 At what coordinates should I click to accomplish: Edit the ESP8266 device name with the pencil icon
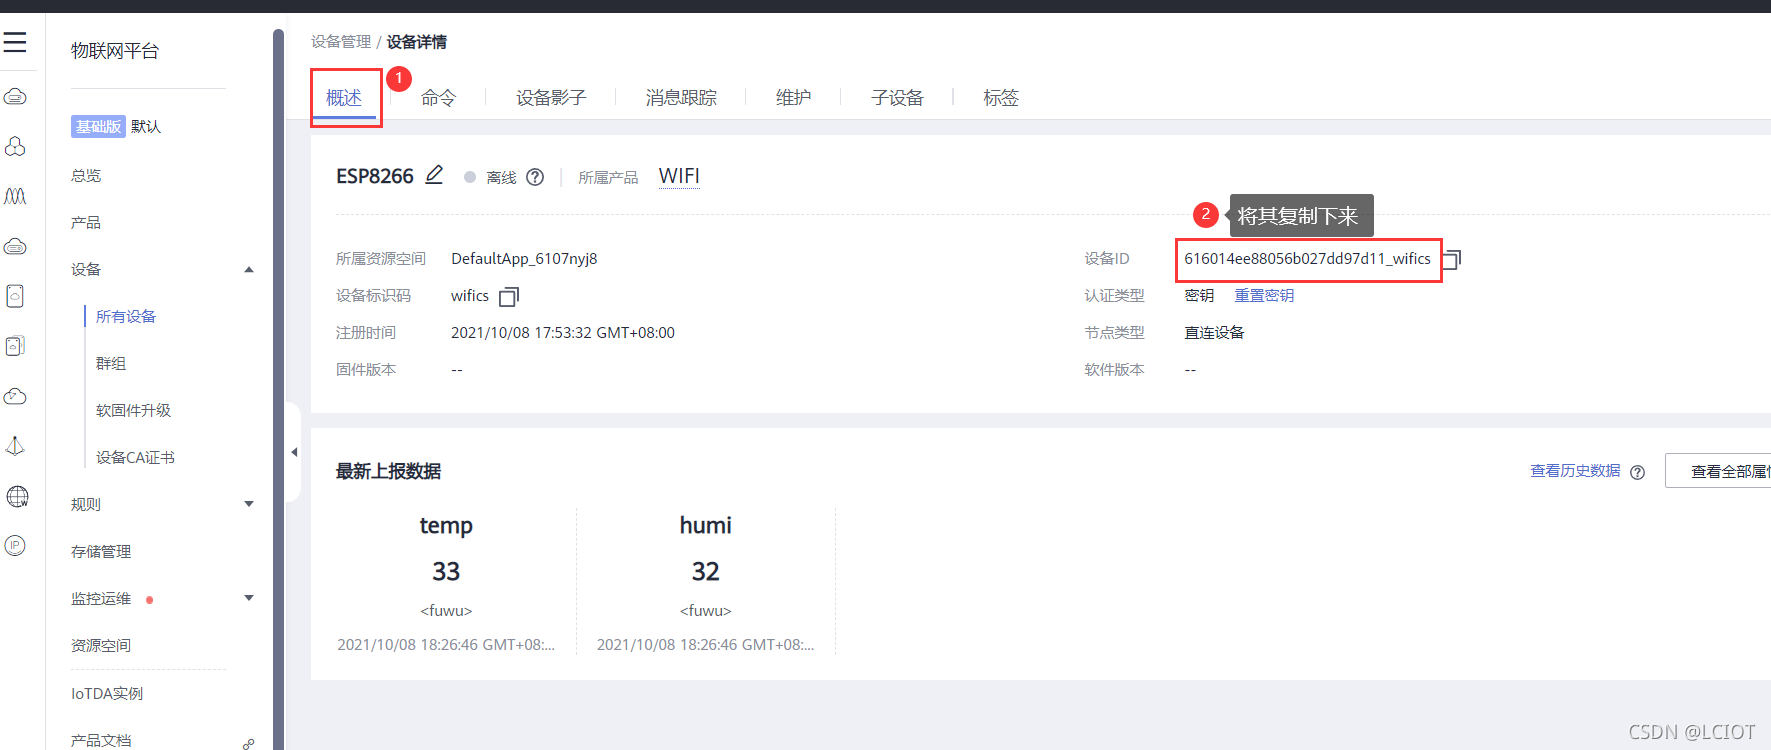pos(434,175)
